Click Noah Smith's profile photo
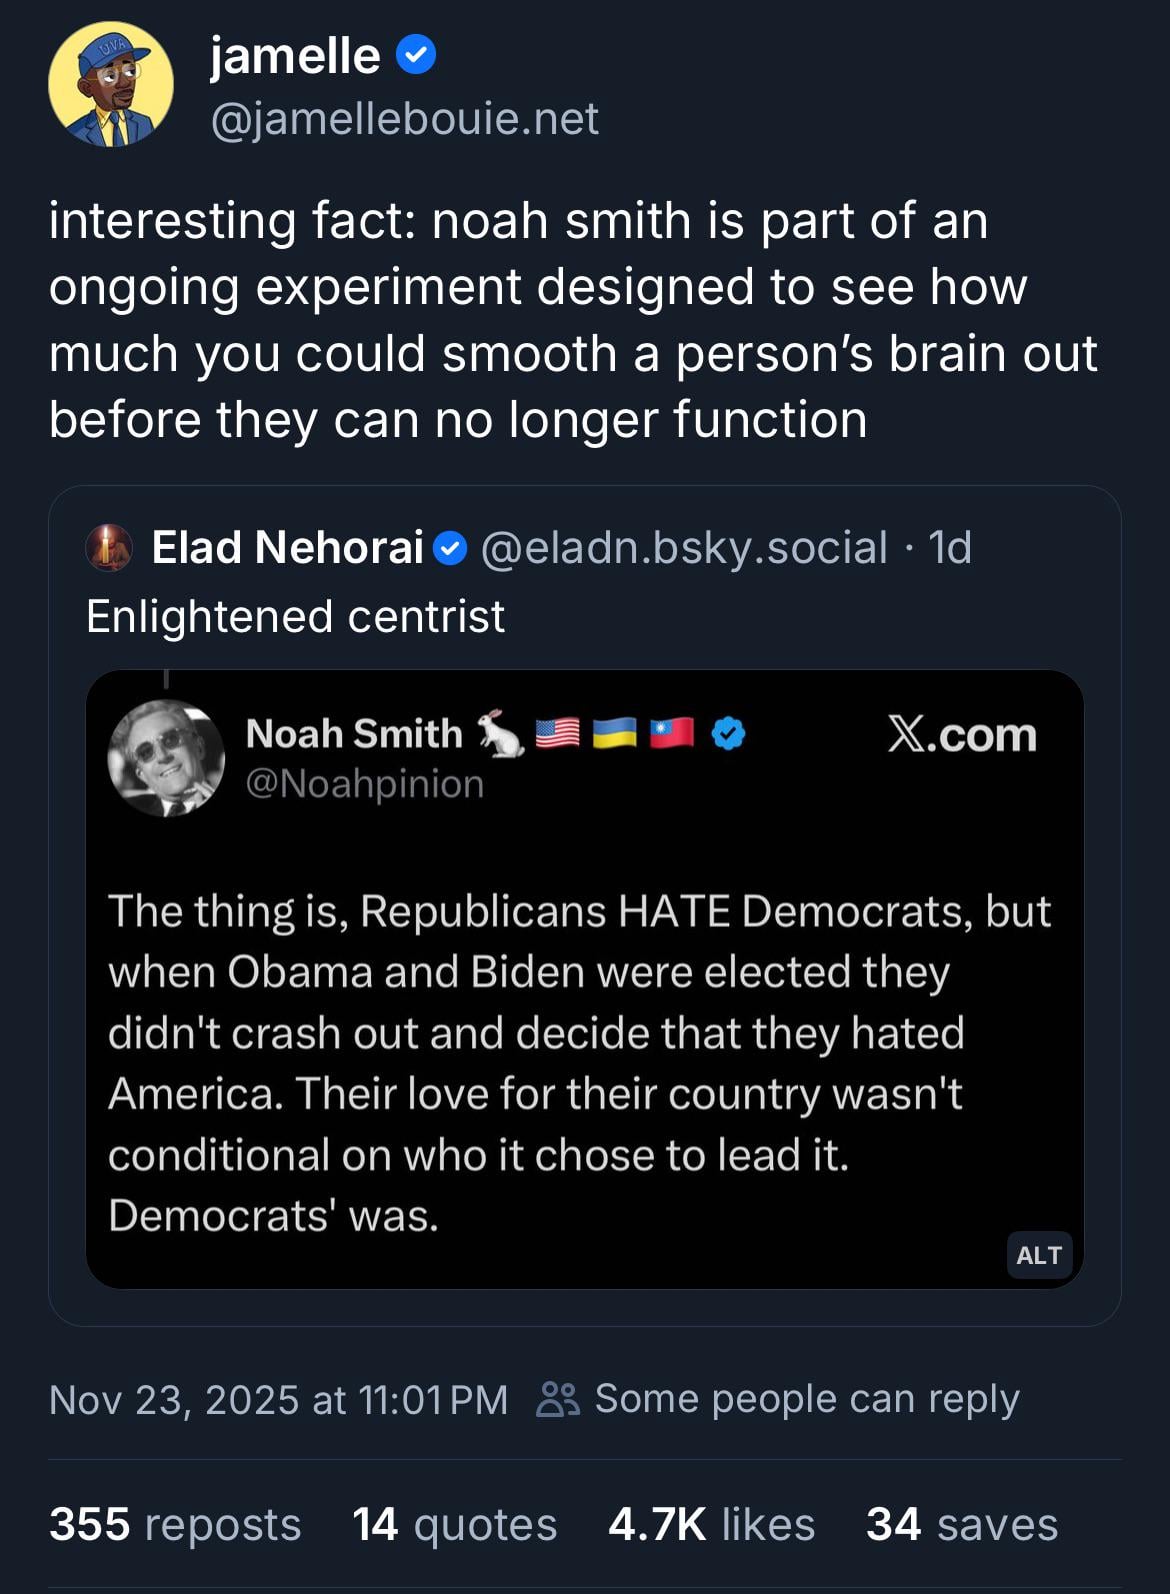 click(x=166, y=758)
